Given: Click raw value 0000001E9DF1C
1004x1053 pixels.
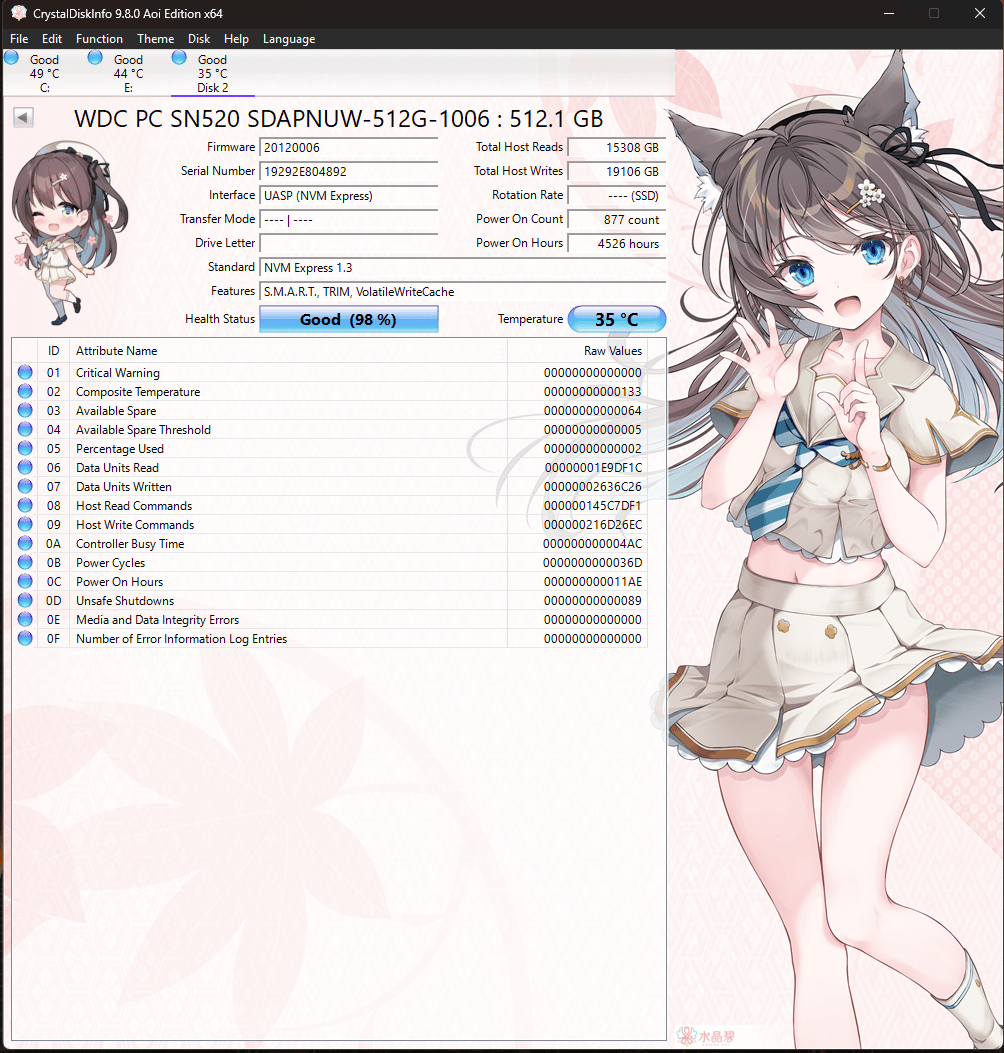Looking at the screenshot, I should tap(593, 467).
